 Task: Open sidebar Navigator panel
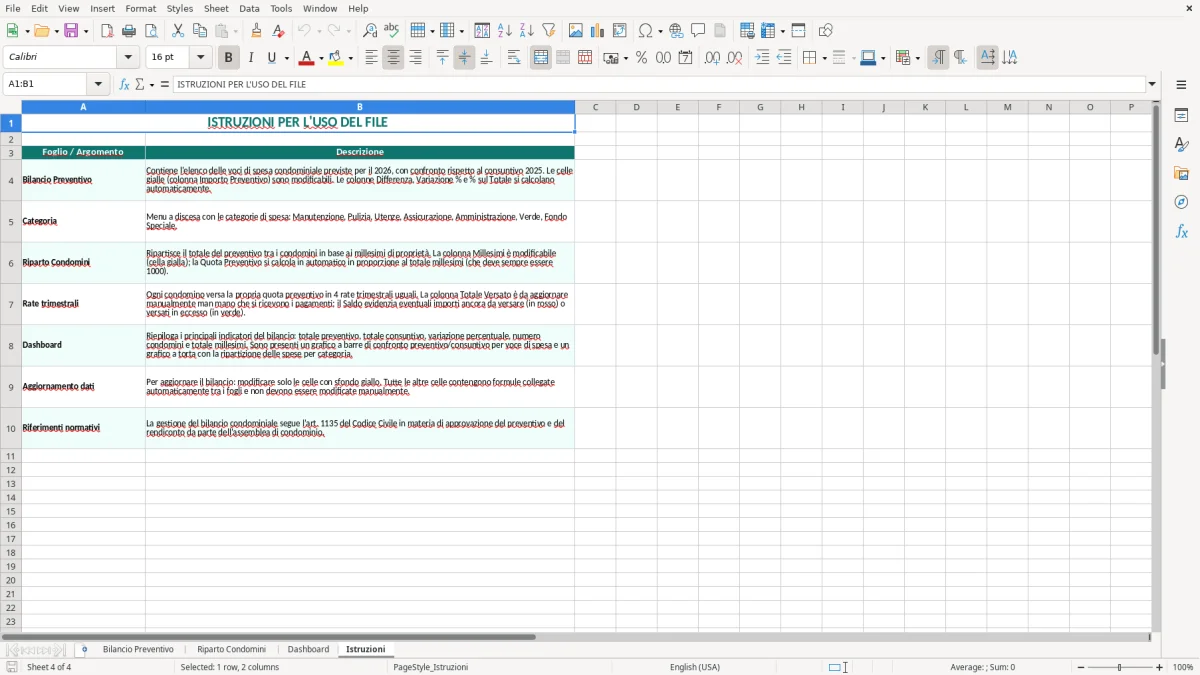[x=1181, y=203]
